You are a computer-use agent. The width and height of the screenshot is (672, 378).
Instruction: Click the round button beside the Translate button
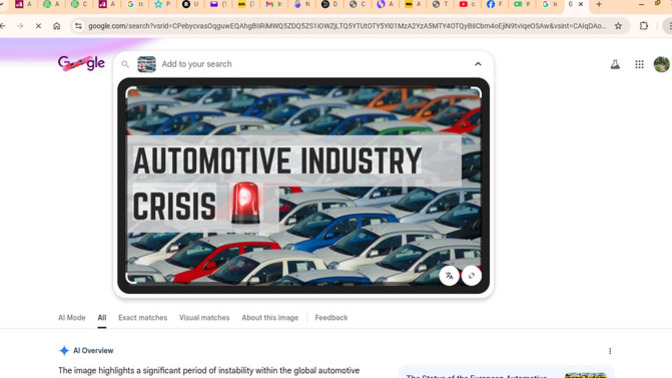point(471,276)
